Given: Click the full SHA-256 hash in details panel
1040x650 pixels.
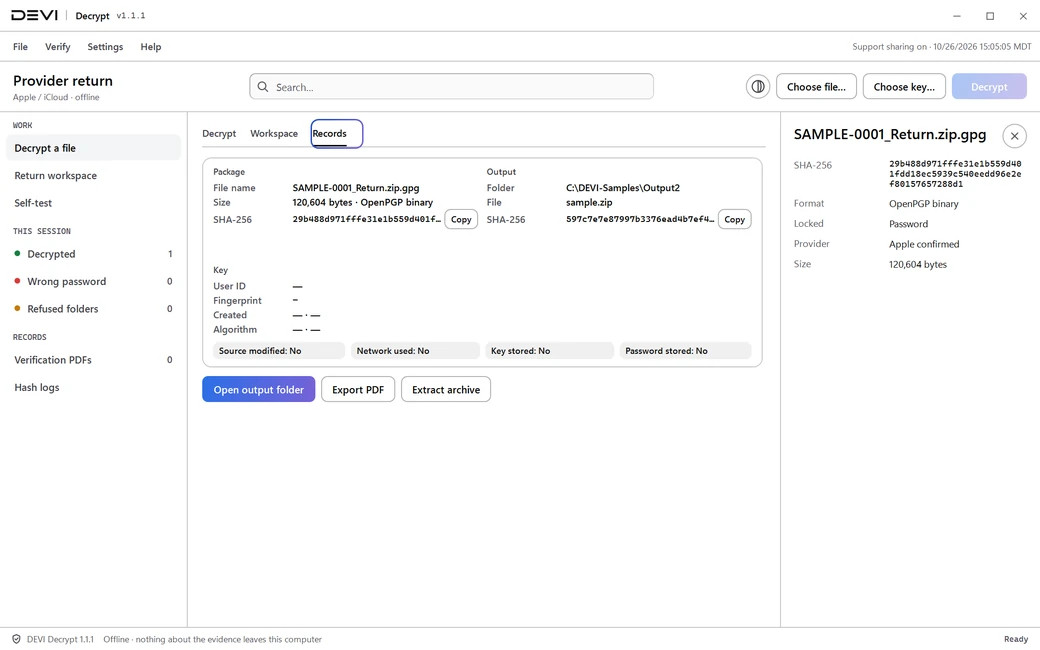Looking at the screenshot, I should (955, 174).
